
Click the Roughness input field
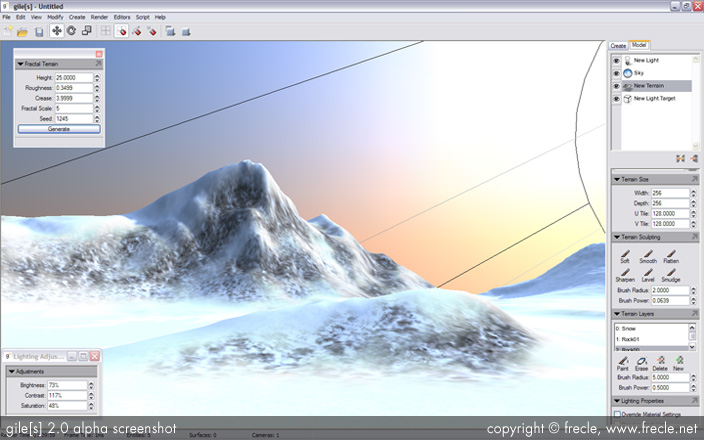point(74,88)
